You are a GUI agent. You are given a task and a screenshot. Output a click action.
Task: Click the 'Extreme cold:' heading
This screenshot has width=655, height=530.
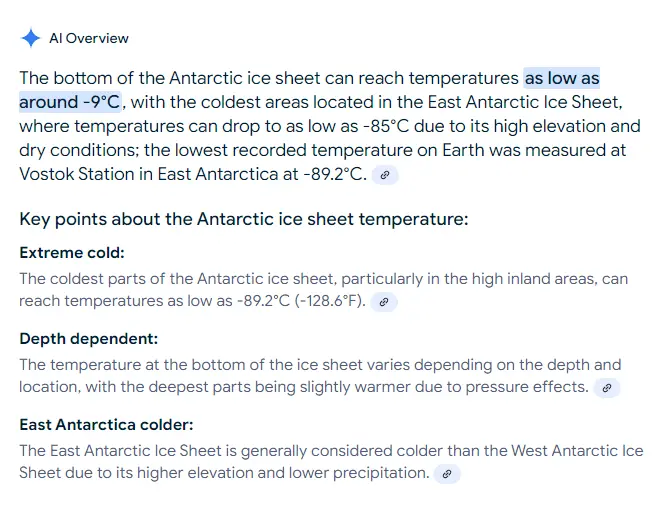coord(72,253)
